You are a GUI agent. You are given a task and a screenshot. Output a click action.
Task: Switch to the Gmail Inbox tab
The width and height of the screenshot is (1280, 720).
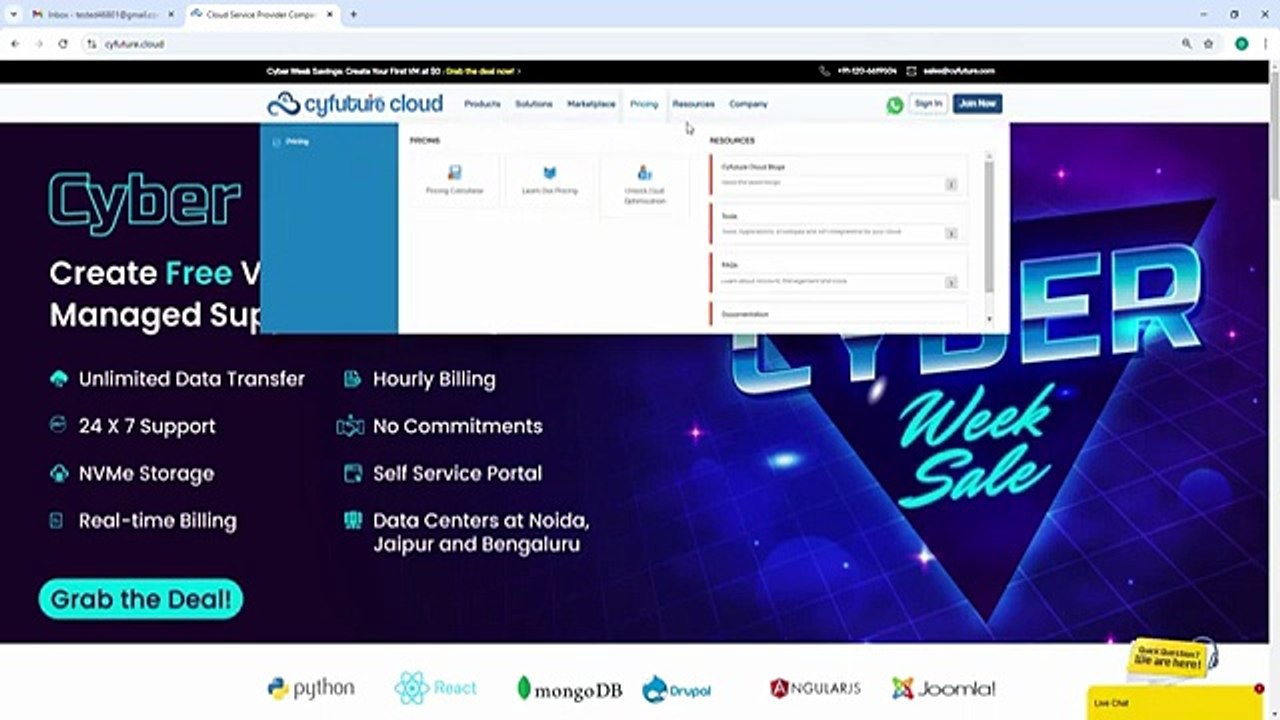[x=100, y=15]
